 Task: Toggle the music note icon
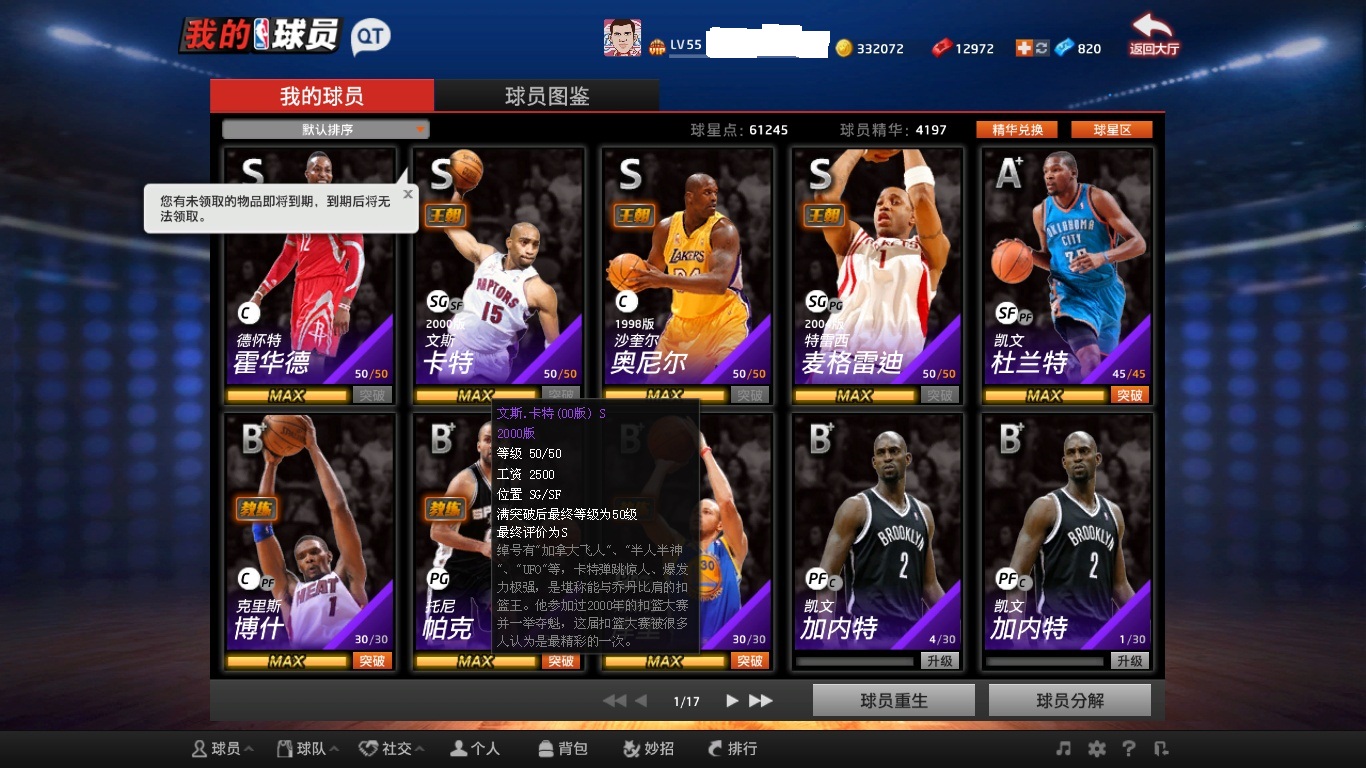click(1064, 748)
